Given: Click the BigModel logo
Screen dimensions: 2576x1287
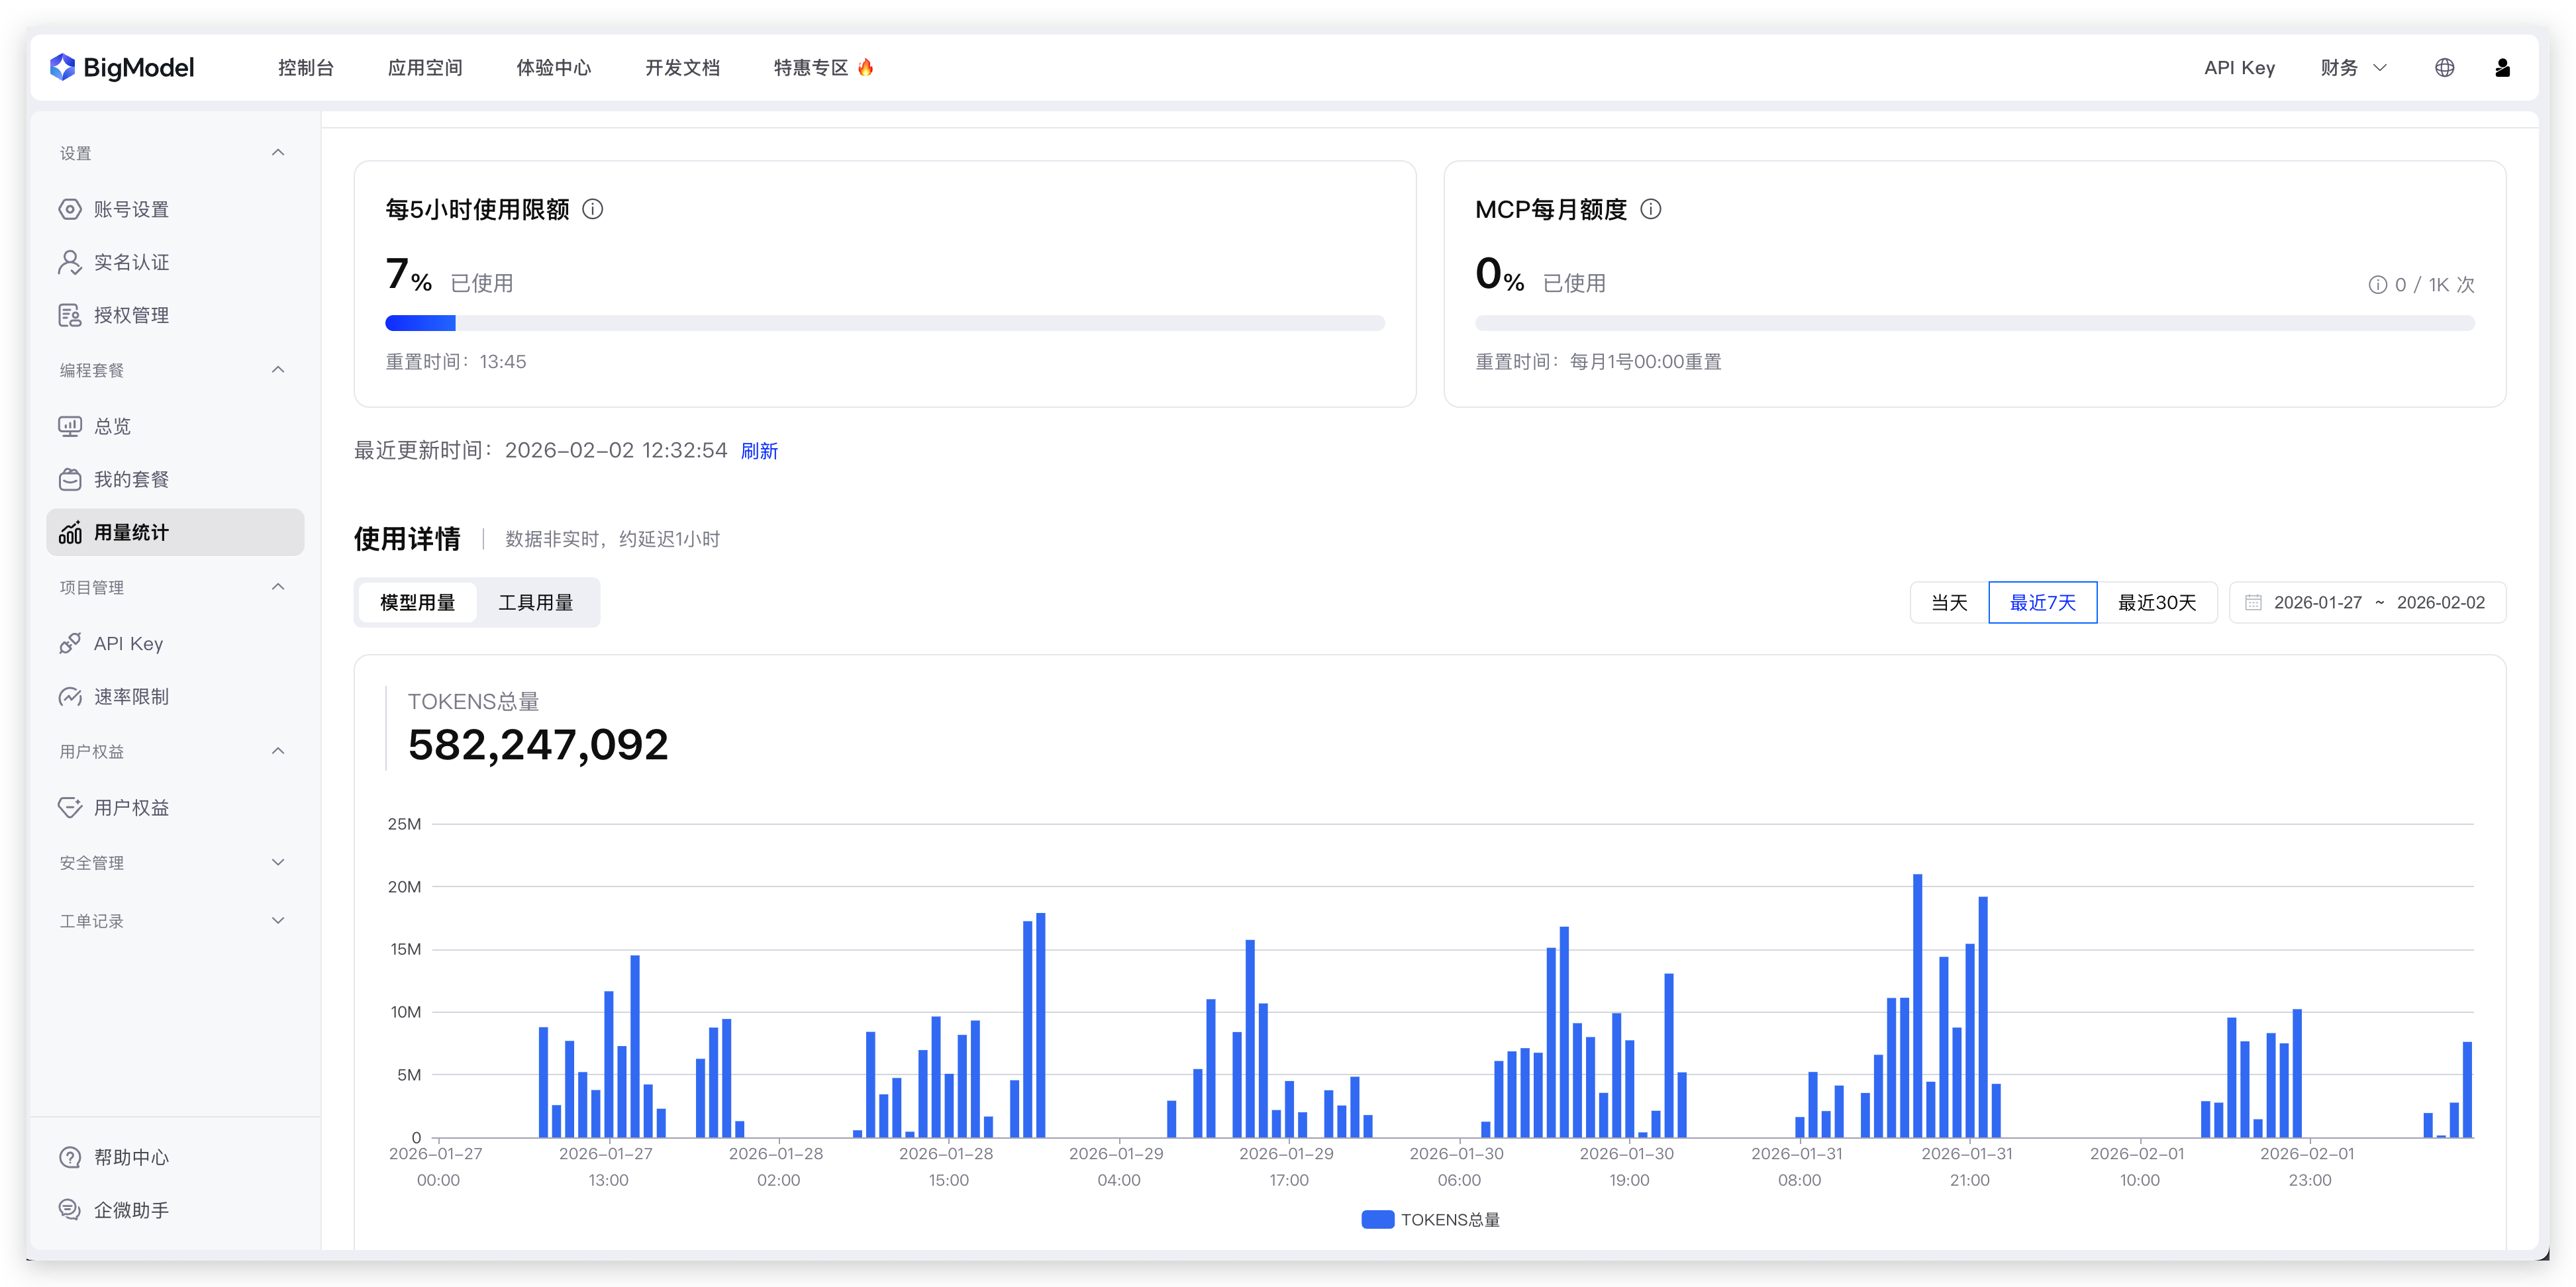Looking at the screenshot, I should point(122,67).
